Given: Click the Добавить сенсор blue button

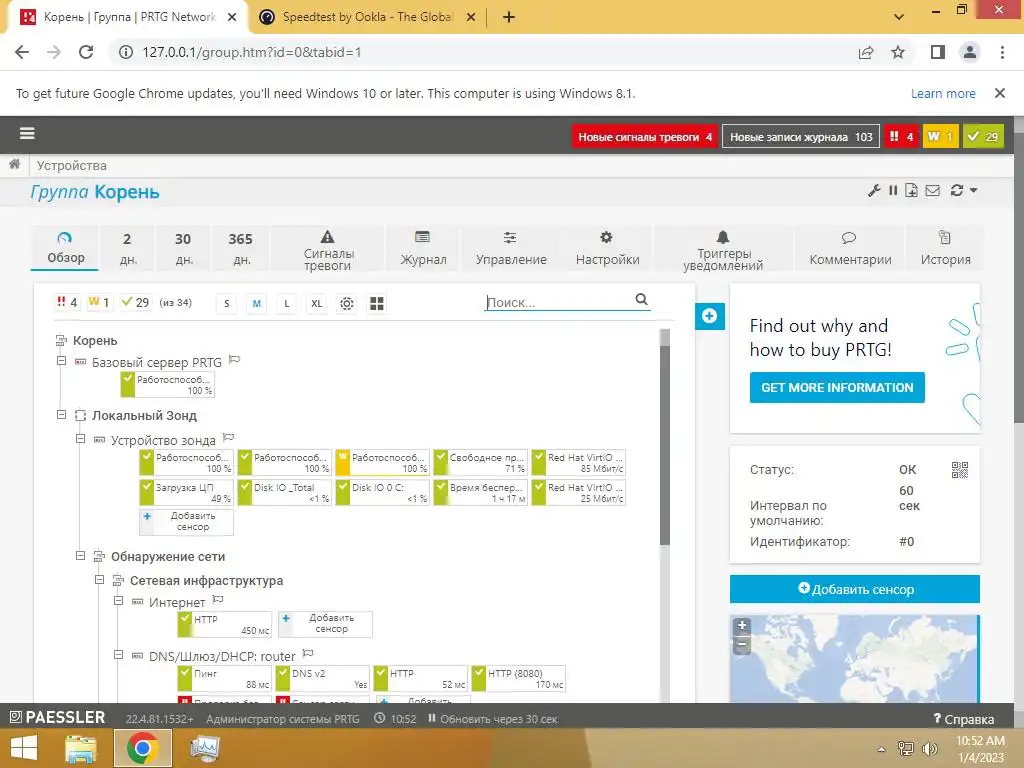Looking at the screenshot, I should (x=855, y=589).
